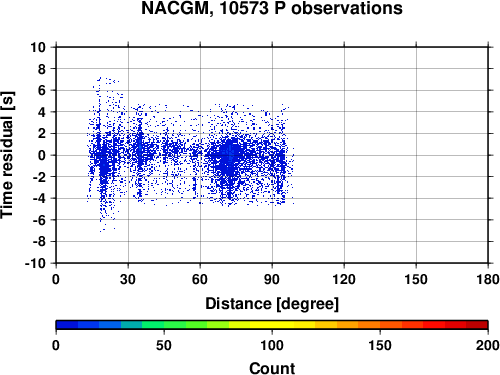The height and width of the screenshot is (375, 500).
Task: Click the x-axis tick label '60'
Action: pos(200,279)
